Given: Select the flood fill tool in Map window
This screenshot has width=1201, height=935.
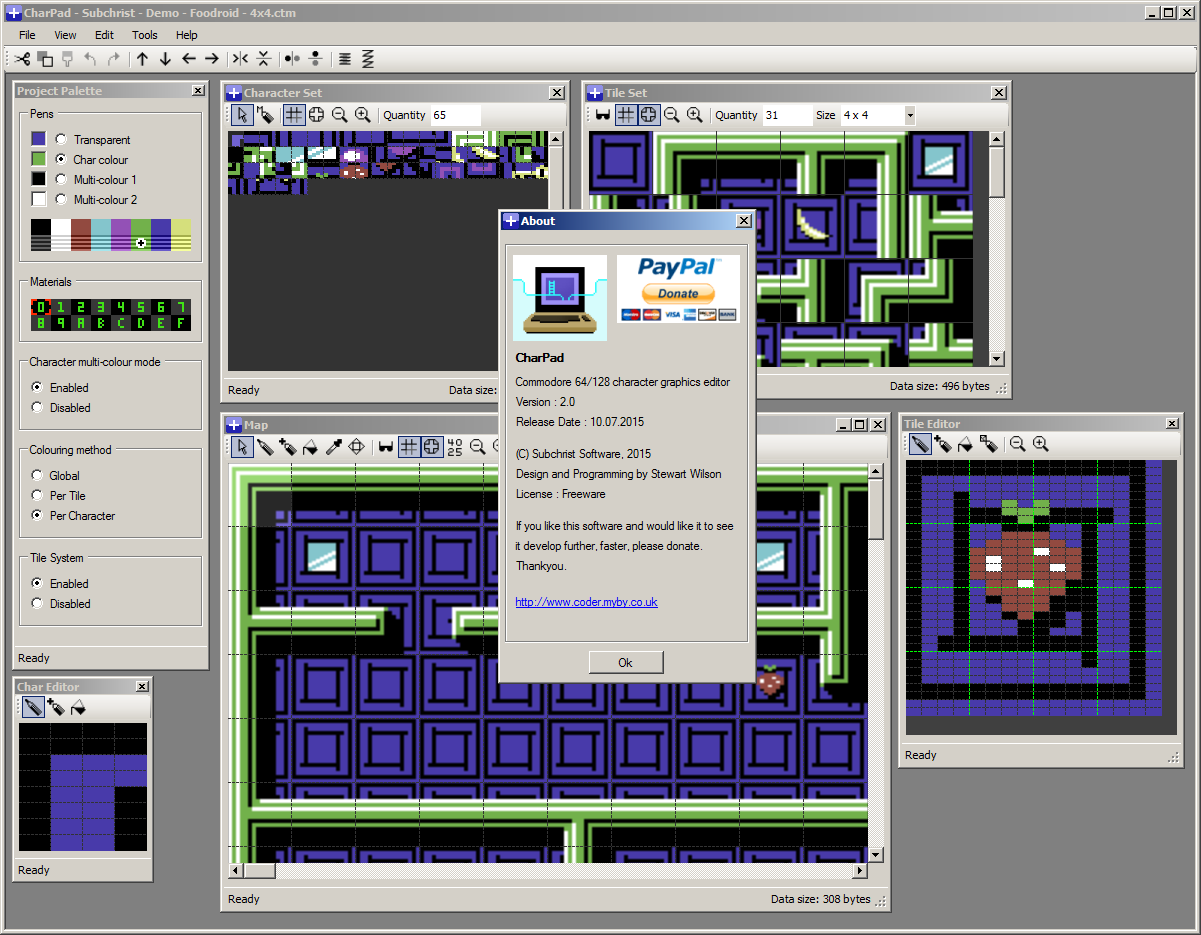Looking at the screenshot, I should coord(311,447).
